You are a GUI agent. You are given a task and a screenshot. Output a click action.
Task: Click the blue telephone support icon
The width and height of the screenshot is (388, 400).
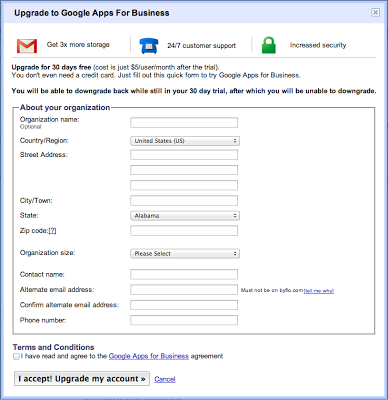pos(149,46)
